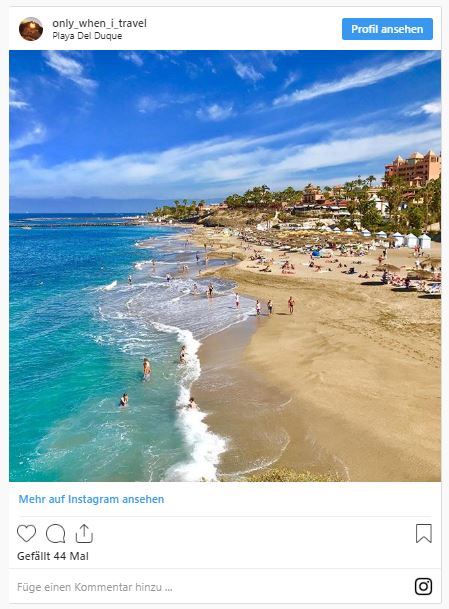Click the 'Profil ansehen' button
This screenshot has height=609, width=449.
click(387, 29)
